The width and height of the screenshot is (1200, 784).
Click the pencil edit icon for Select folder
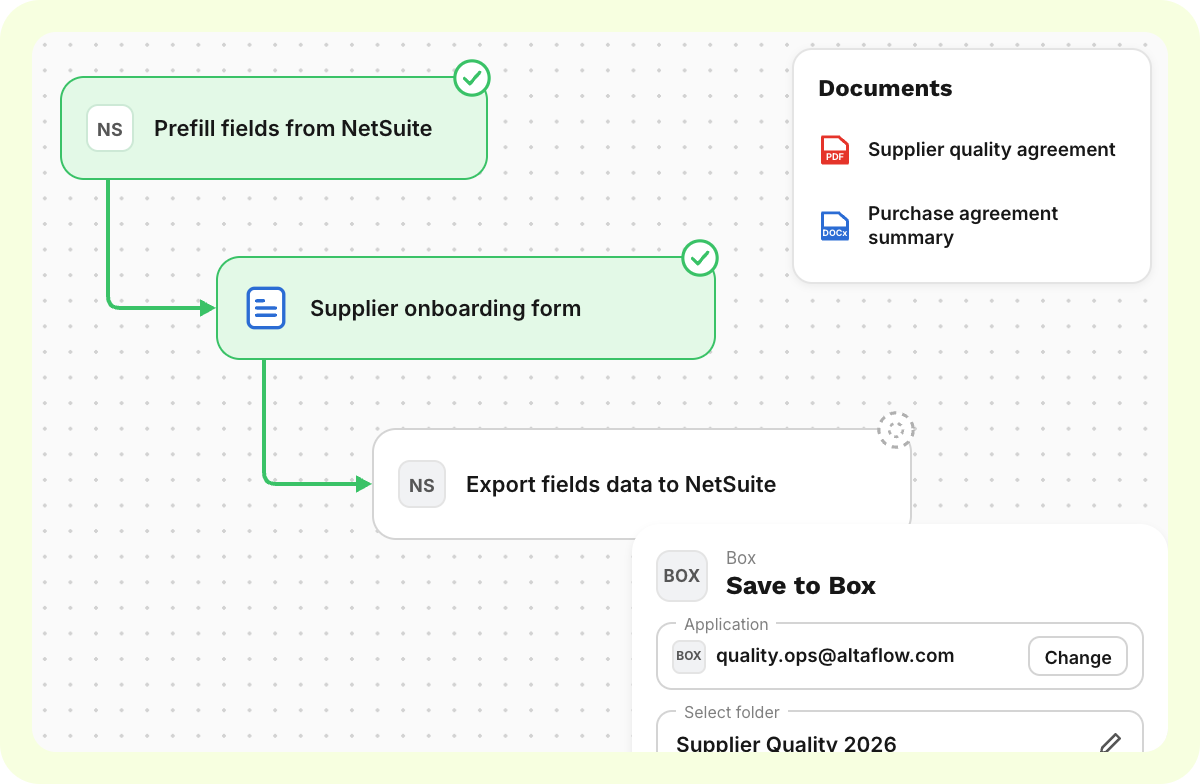click(x=1110, y=743)
